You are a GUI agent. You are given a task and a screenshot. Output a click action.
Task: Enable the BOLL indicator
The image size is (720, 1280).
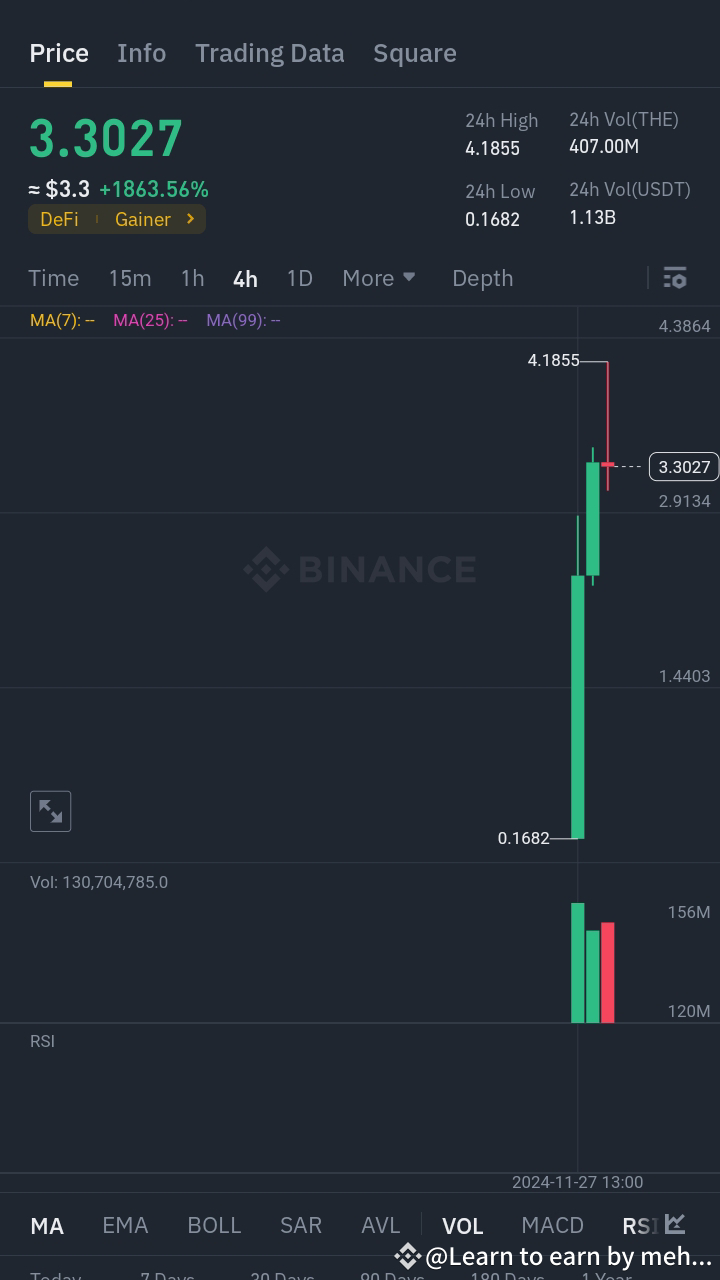[x=214, y=1224]
